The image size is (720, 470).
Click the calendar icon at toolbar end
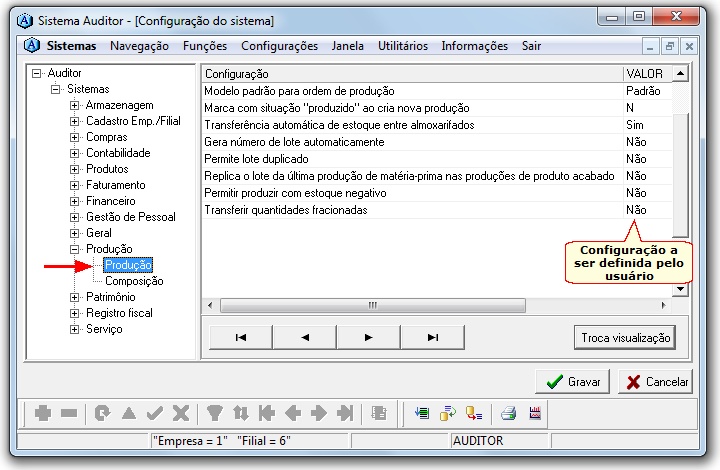[535, 413]
